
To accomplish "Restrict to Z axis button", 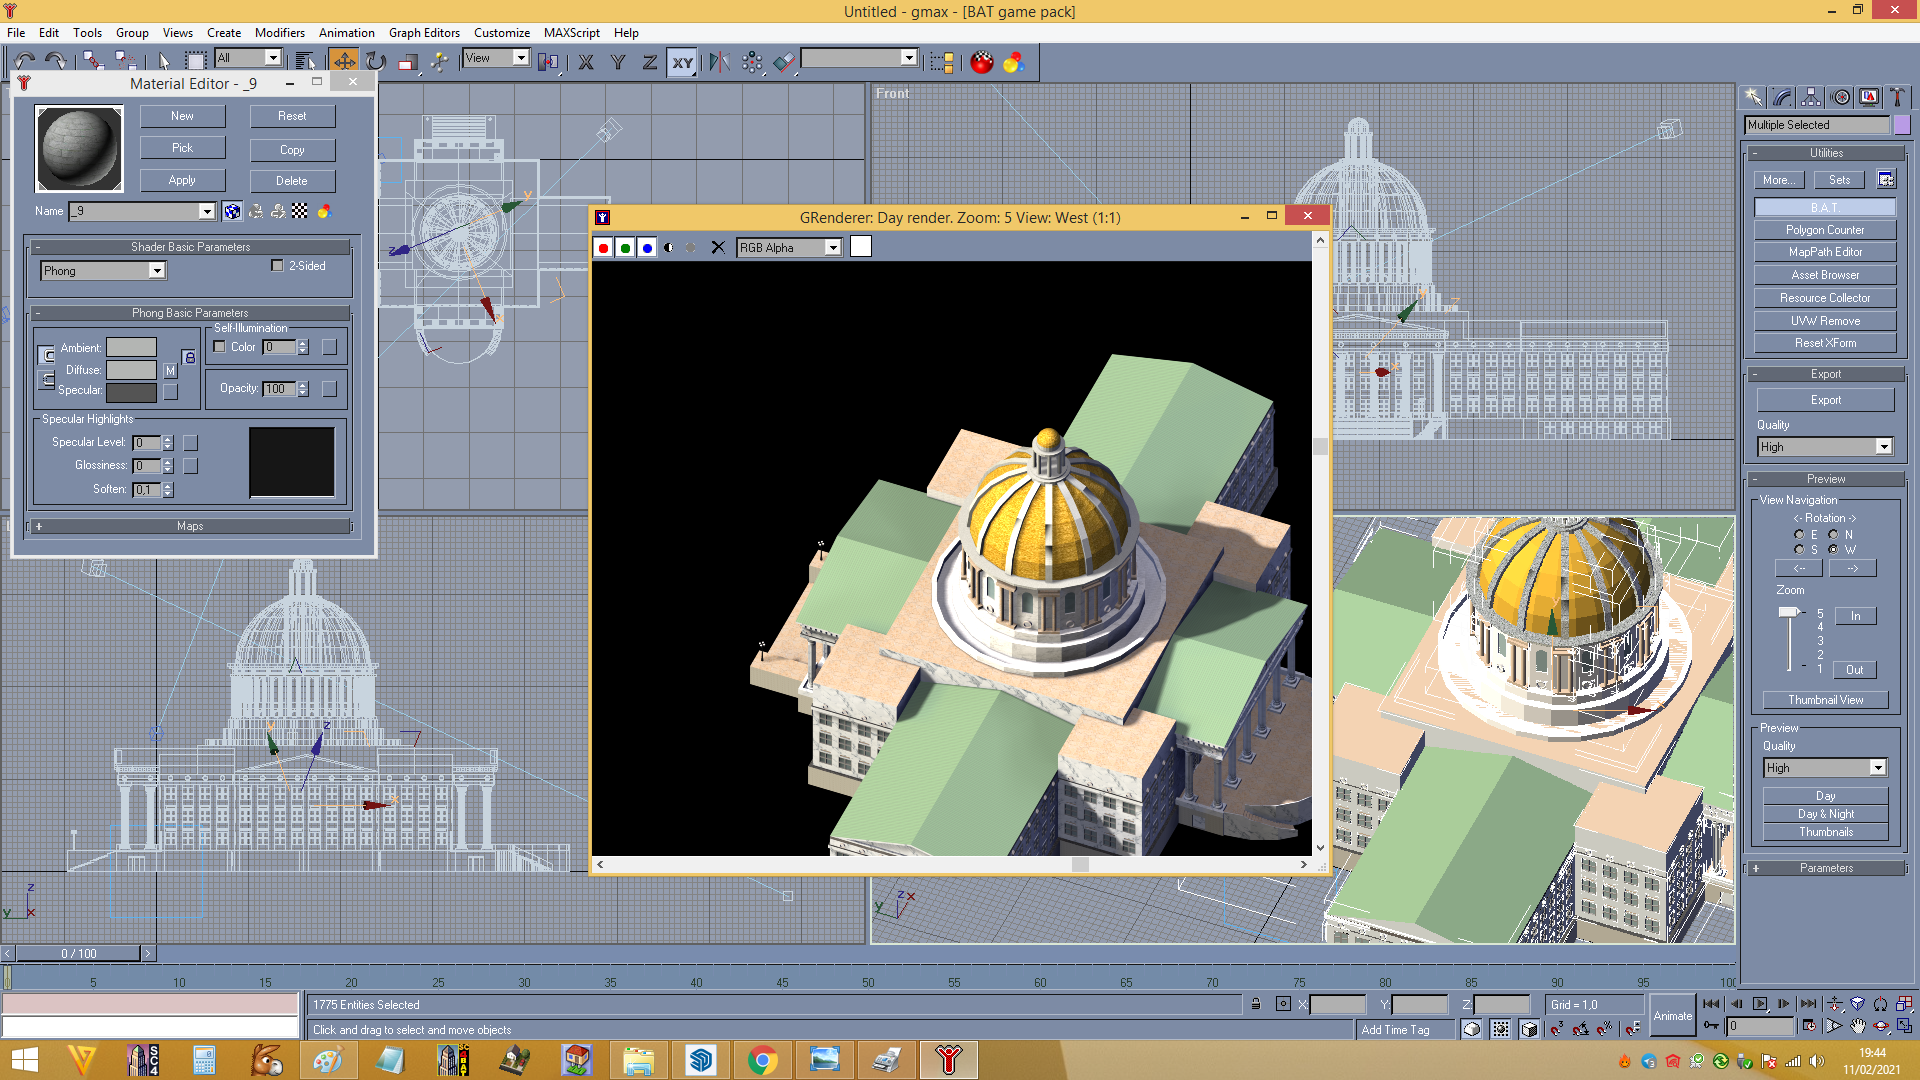I will 650,62.
